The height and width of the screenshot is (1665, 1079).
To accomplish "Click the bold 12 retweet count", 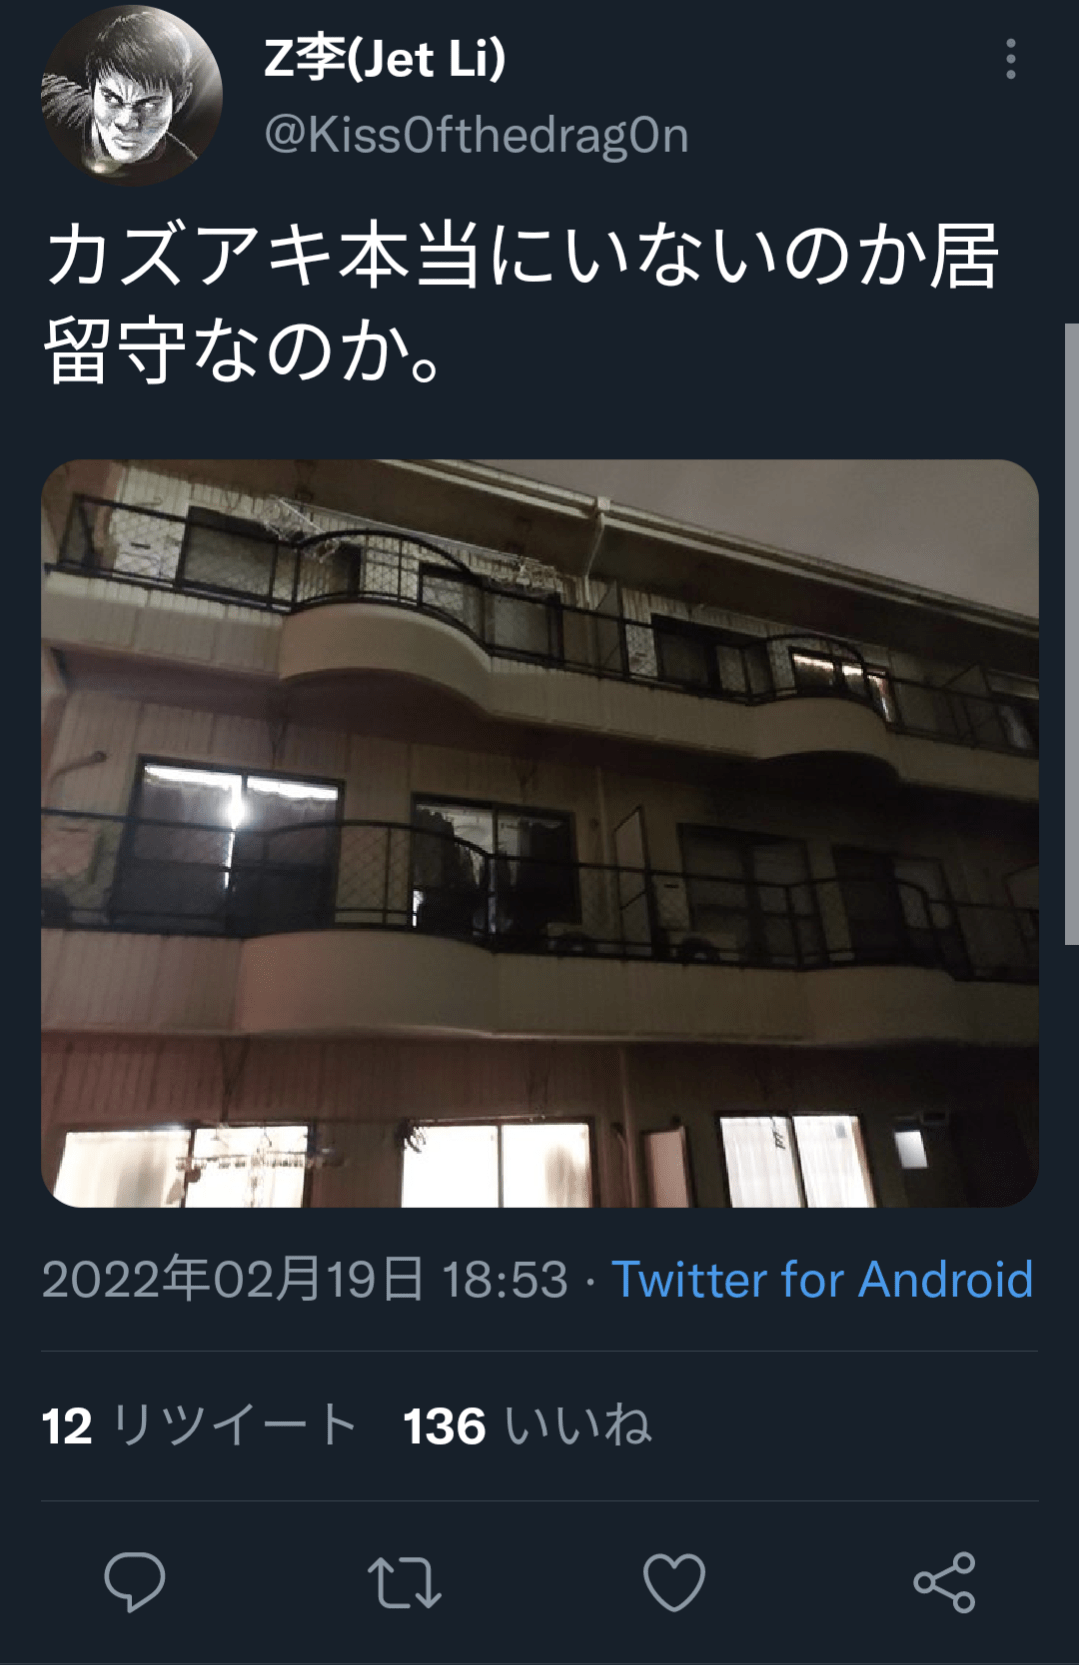I will pos(67,1426).
